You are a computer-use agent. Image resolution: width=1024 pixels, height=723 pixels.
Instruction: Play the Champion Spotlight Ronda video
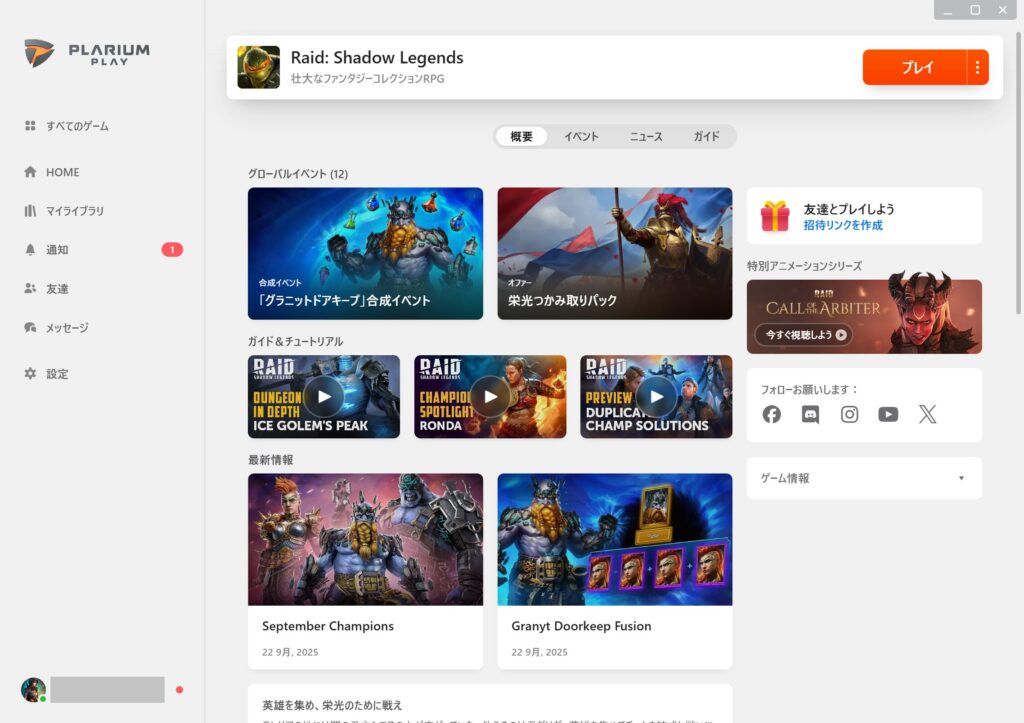(x=490, y=396)
